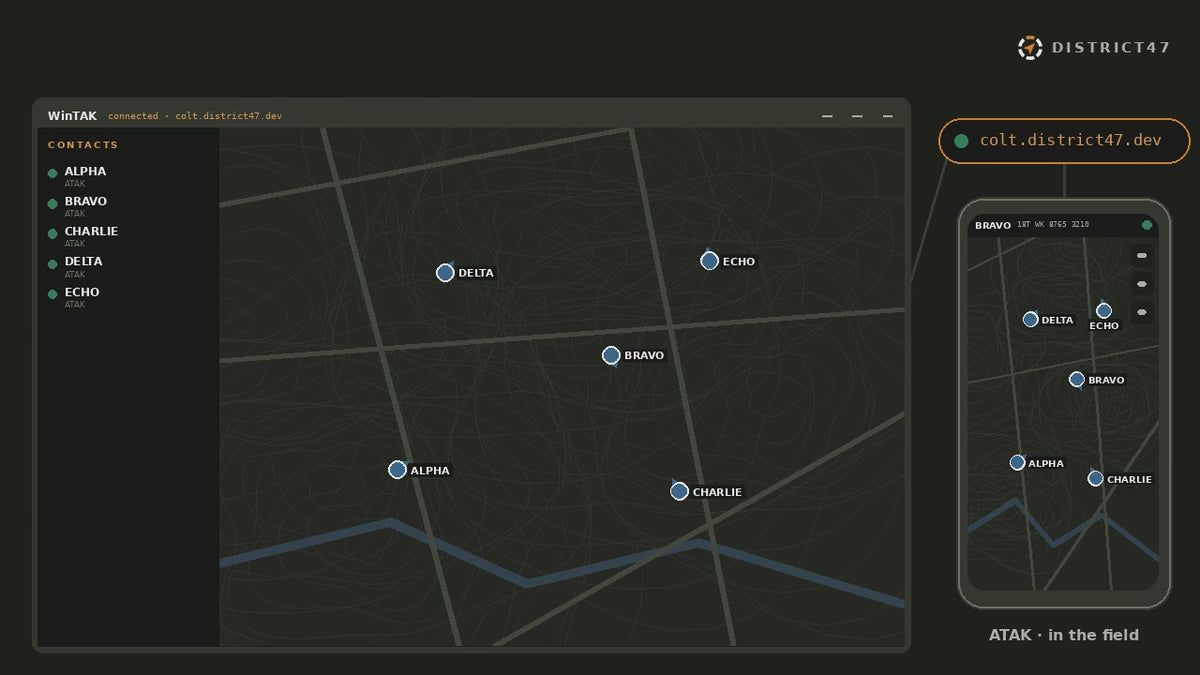Screen dimensions: 1200x675
Task: Click the colt.district47.dev server pill
Action: tap(1064, 141)
